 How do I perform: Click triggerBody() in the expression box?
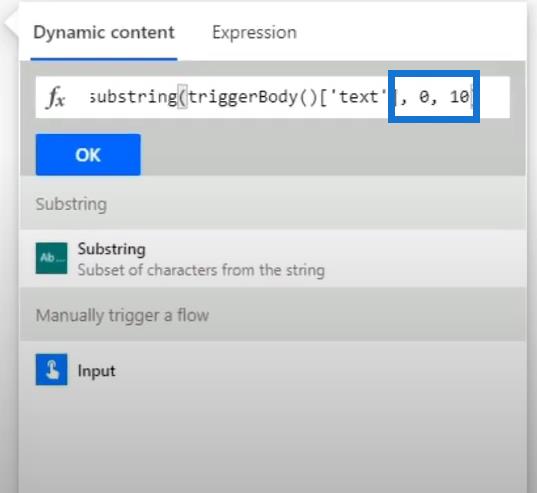tap(253, 97)
